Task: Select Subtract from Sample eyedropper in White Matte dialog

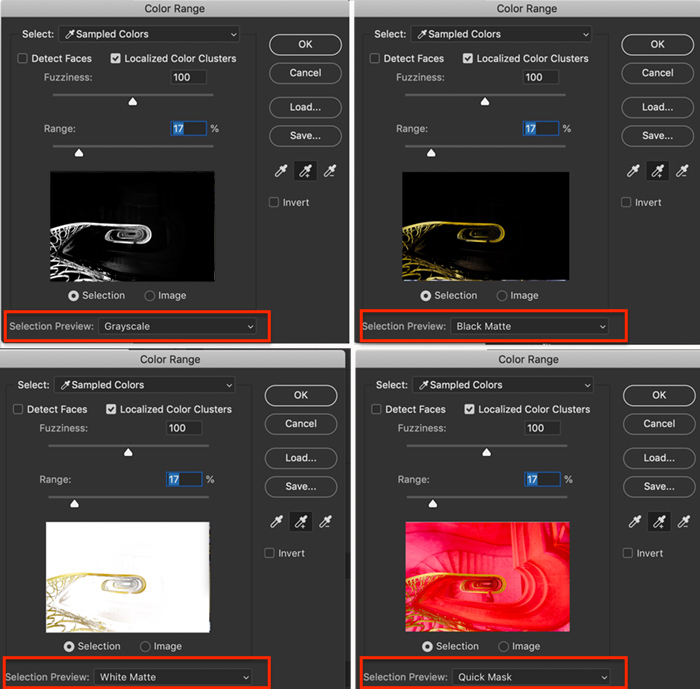Action: click(x=325, y=521)
